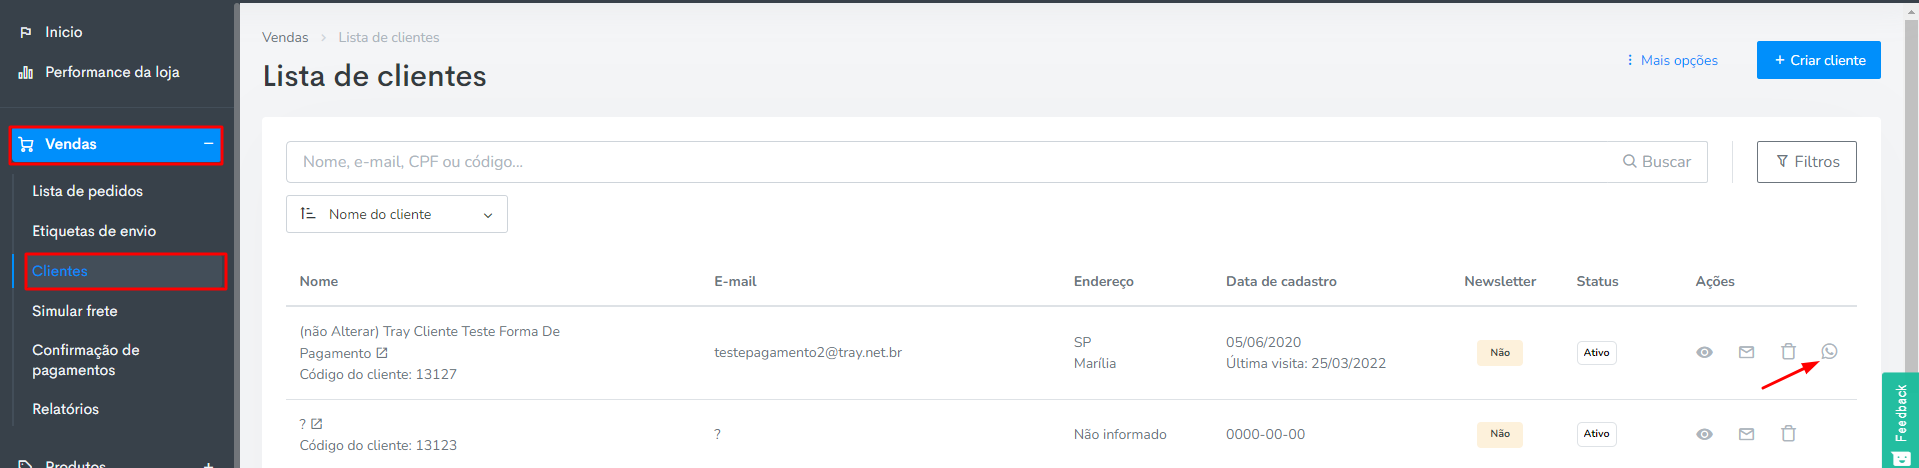Open the Nome do cliente sort dropdown
The width and height of the screenshot is (1919, 468).
click(x=397, y=214)
